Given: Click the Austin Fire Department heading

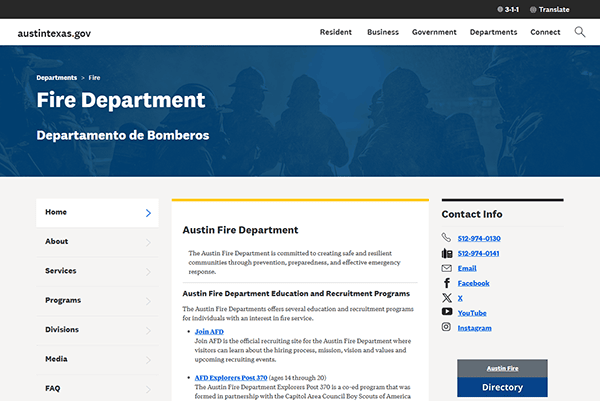Looking at the screenshot, I should (240, 230).
